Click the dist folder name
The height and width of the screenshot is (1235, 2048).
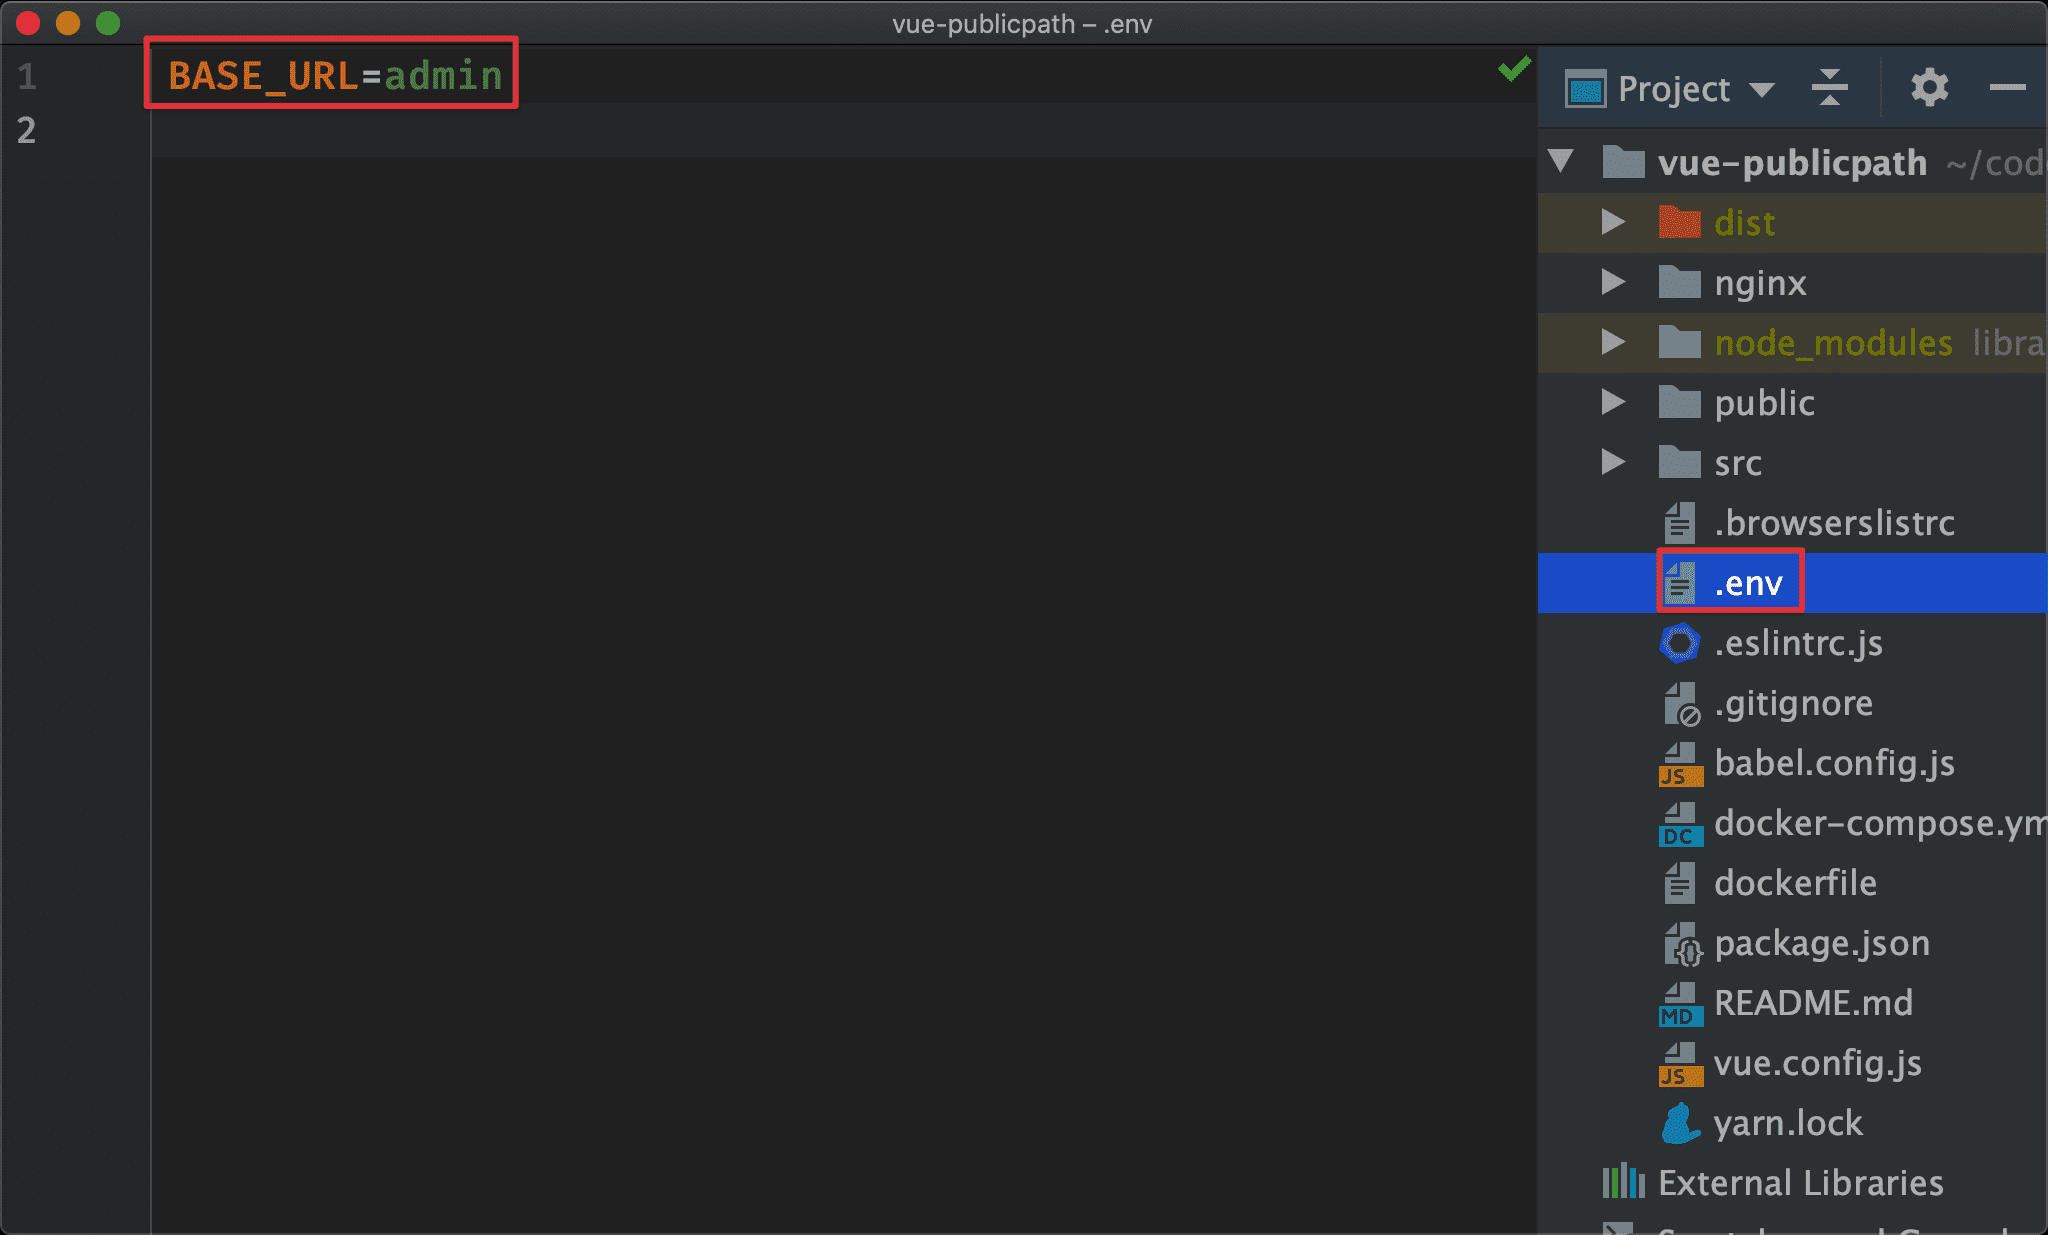click(x=1744, y=222)
